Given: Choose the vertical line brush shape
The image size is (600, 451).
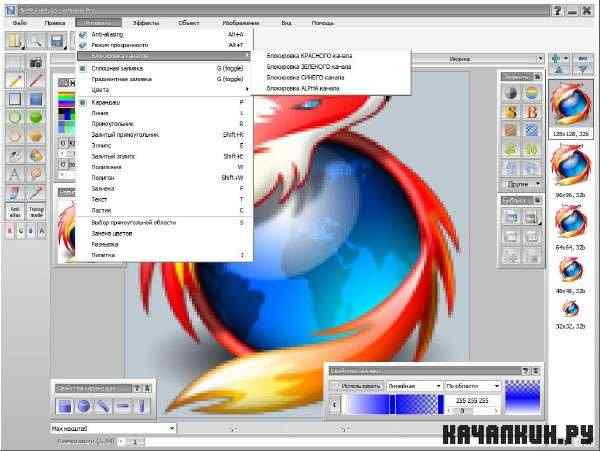Looking at the screenshot, I should coord(142,406).
